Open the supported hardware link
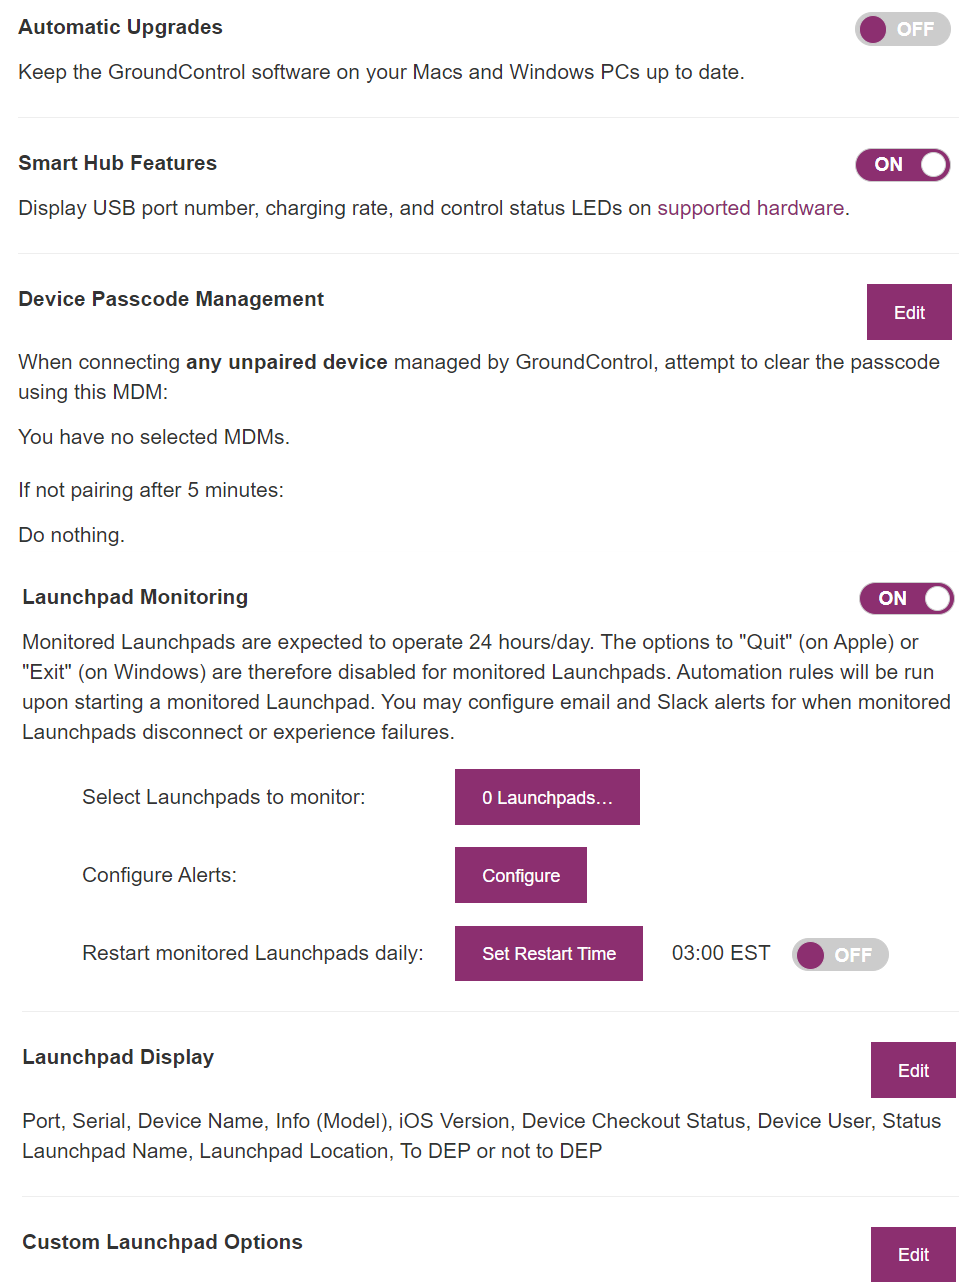The image size is (959, 1284). tap(750, 208)
